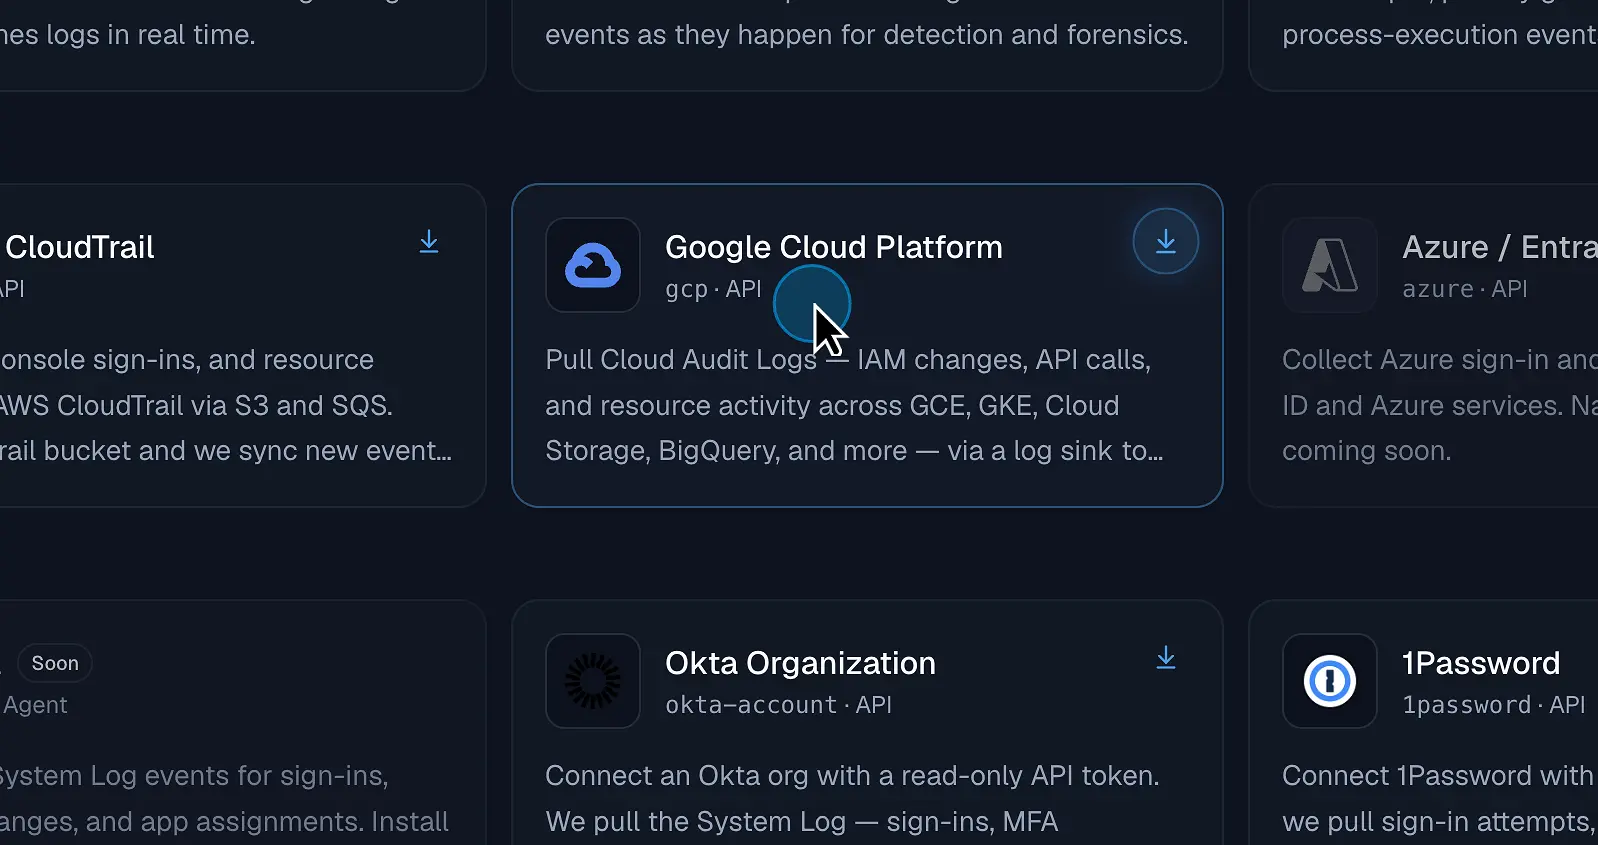Select the CloudTrail card title
This screenshot has width=1598, height=845.
click(80, 247)
